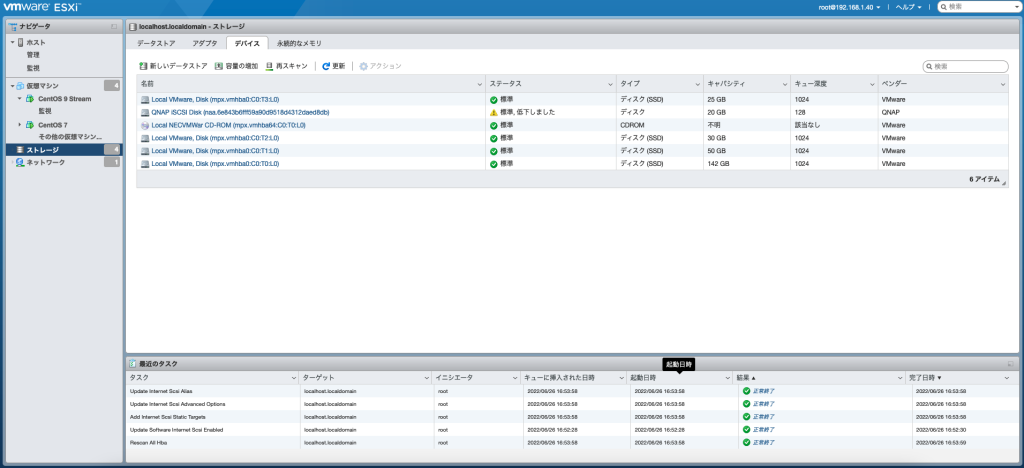Collapse the ホスト tree node
Viewport: 1024px width, 468px height.
click(x=12, y=43)
